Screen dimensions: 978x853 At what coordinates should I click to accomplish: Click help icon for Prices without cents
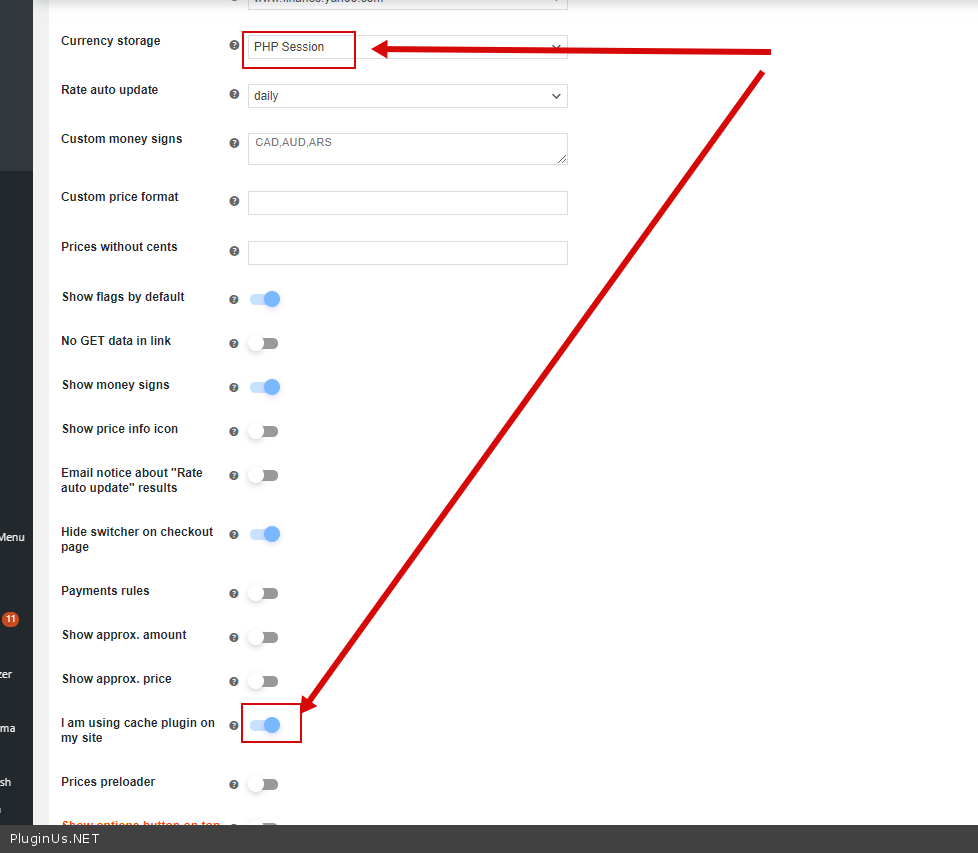pyautogui.click(x=234, y=251)
